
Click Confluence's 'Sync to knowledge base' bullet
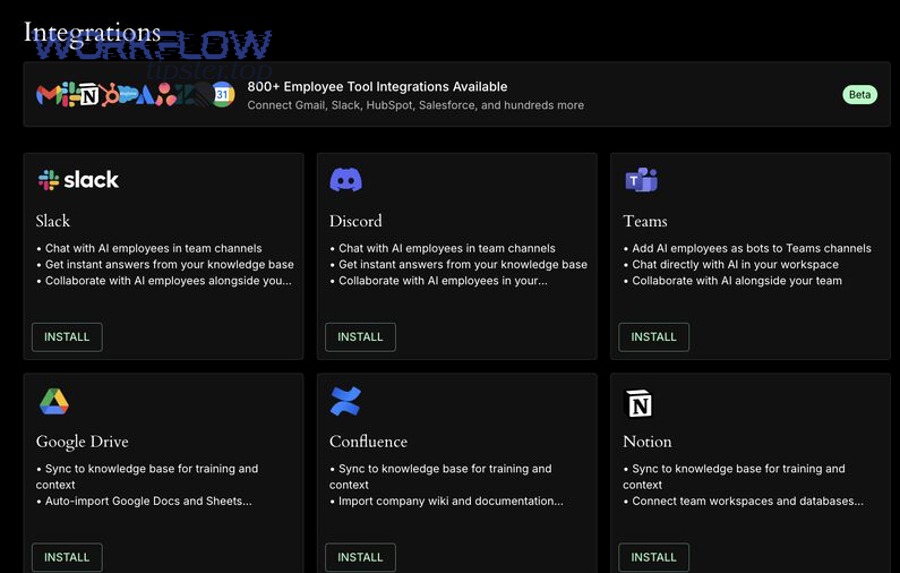(x=440, y=477)
